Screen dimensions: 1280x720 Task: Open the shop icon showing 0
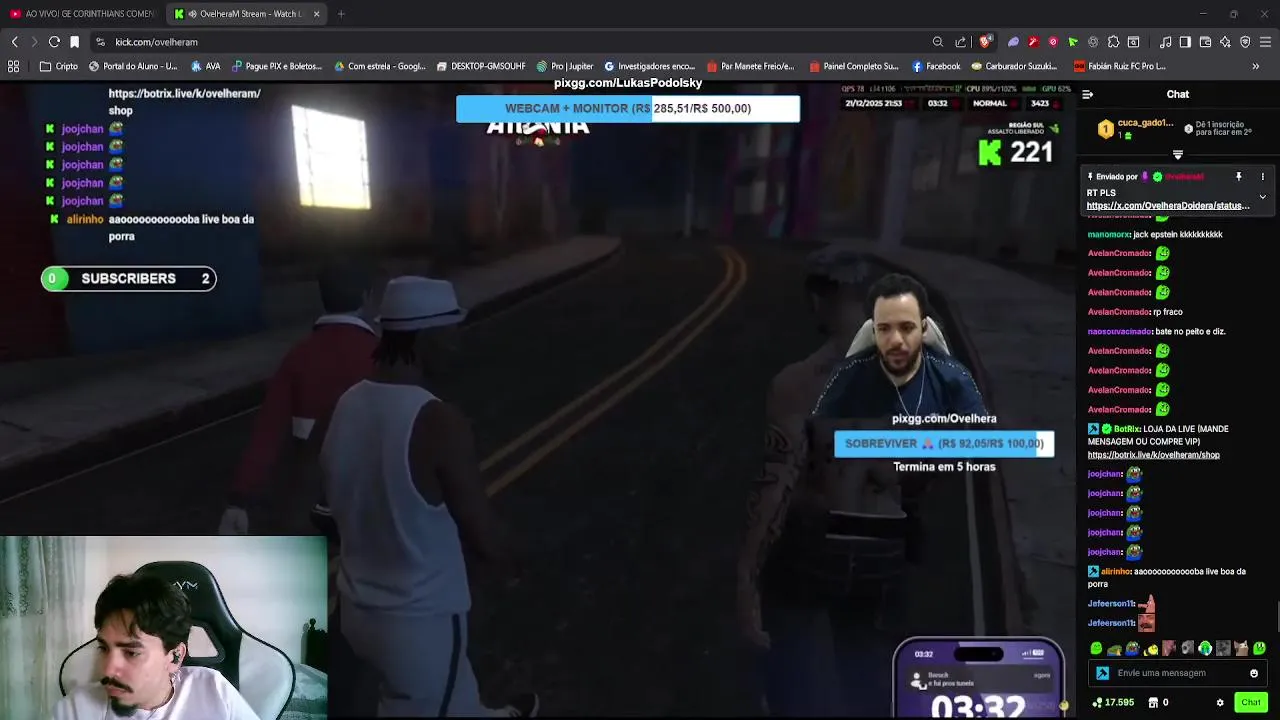[x=1158, y=703]
